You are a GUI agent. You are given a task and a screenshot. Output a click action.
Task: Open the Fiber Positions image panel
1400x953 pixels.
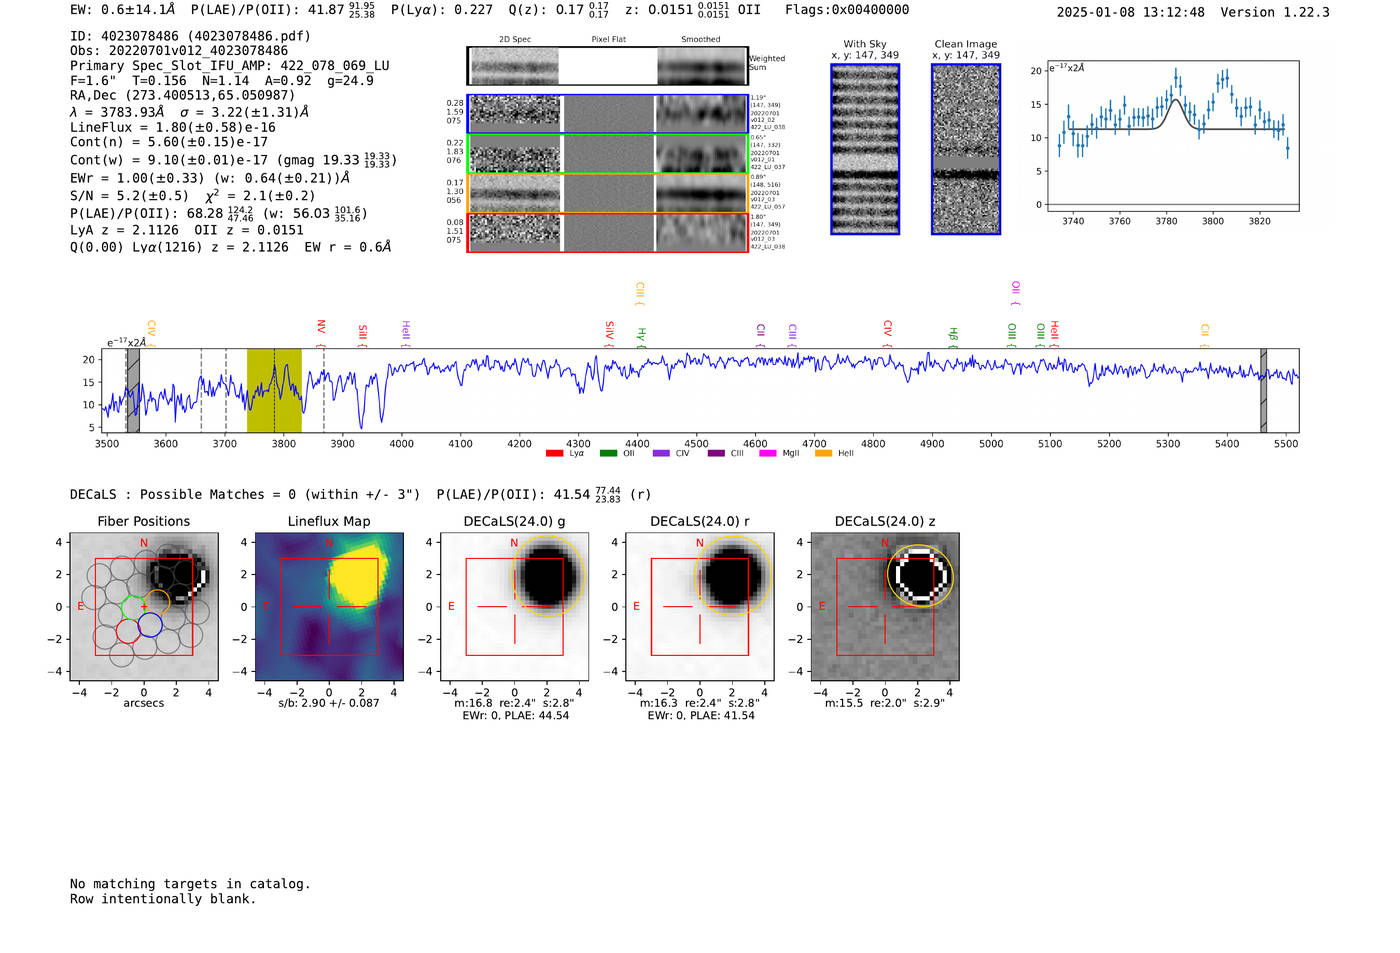[x=144, y=606]
